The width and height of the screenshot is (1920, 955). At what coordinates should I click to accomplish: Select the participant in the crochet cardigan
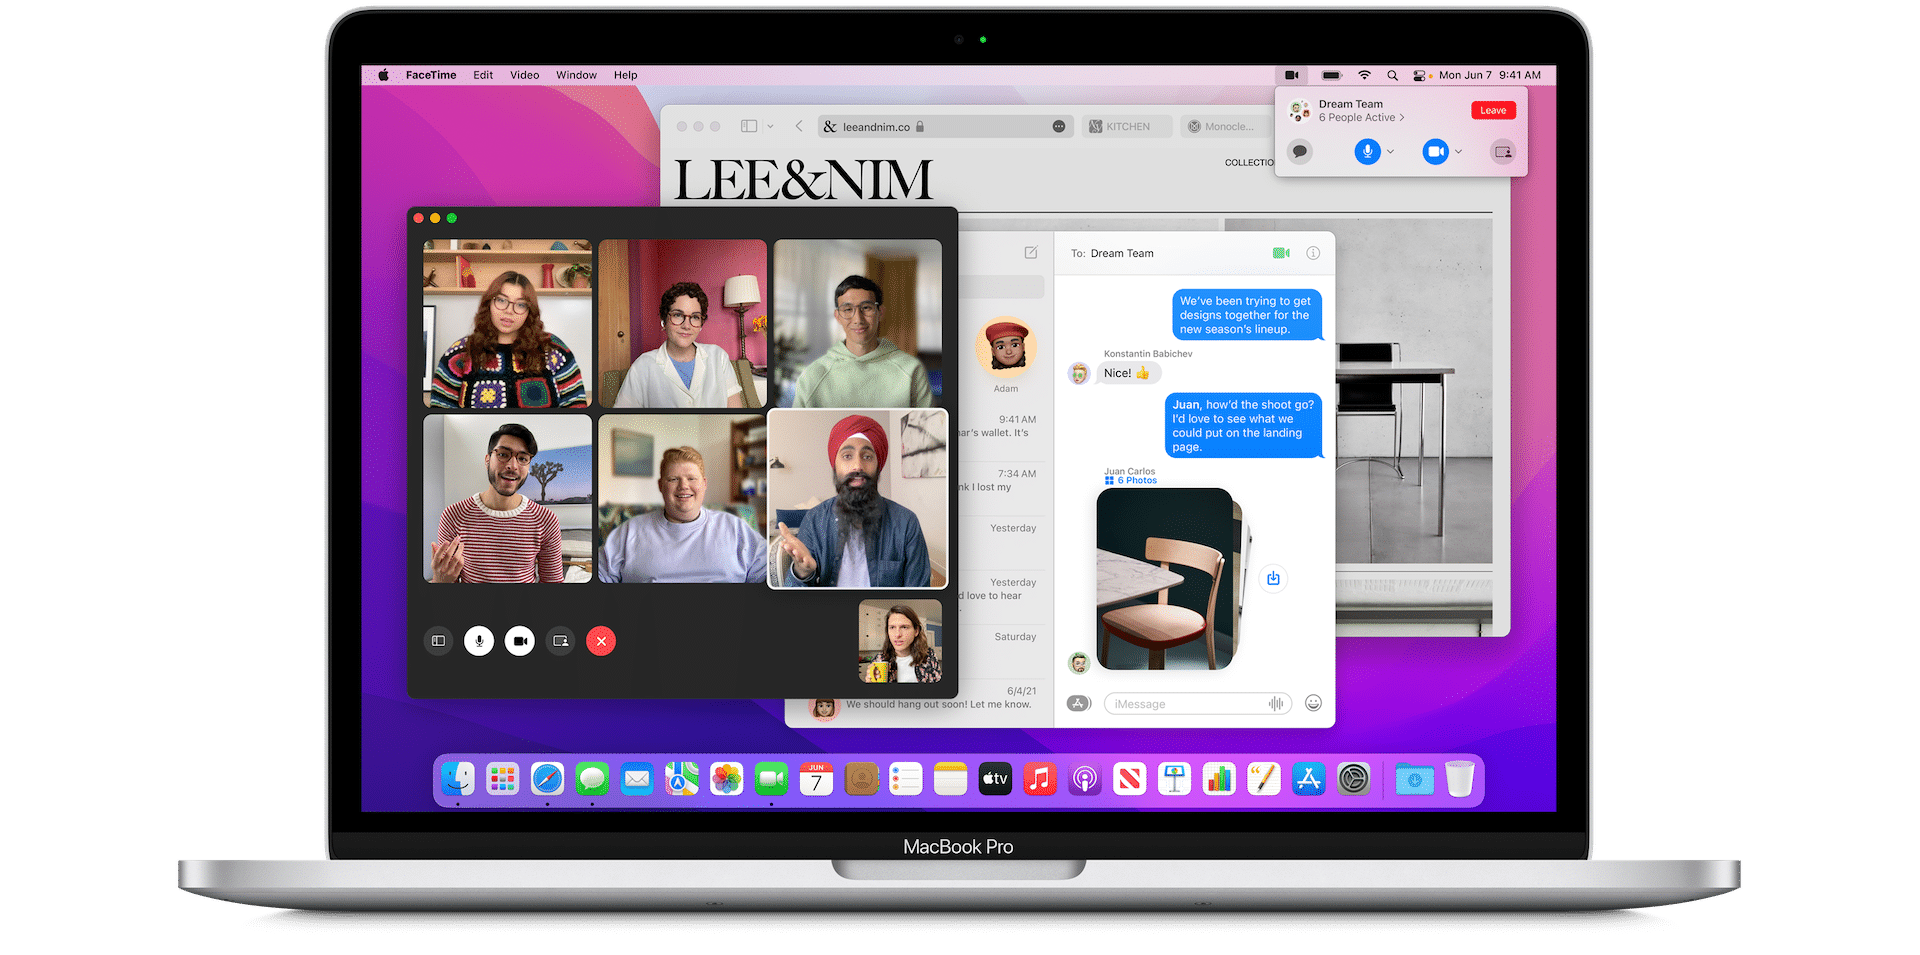(x=507, y=323)
